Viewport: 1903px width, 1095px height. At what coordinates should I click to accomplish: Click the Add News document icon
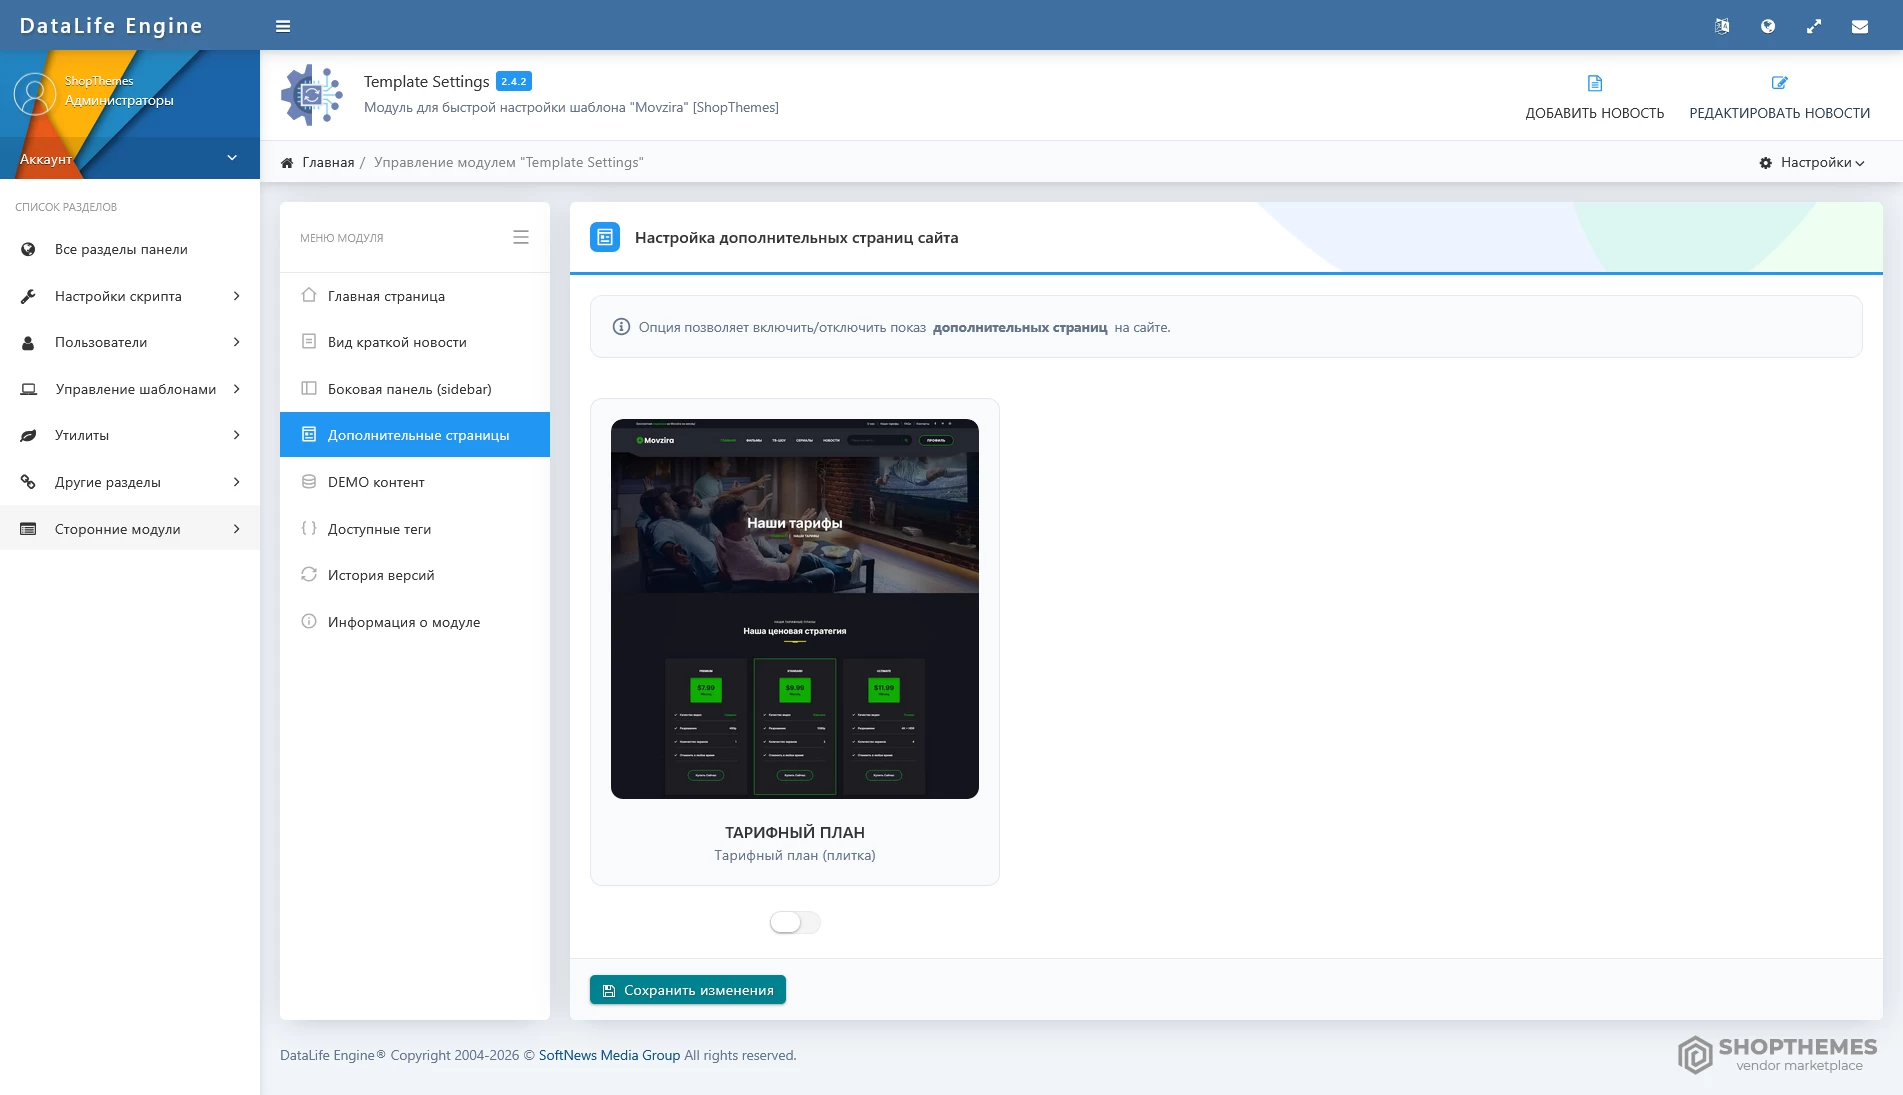click(x=1595, y=83)
